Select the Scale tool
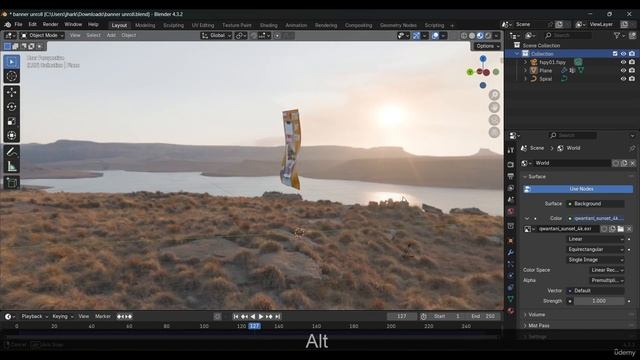Screen dimensions: 640x360 [11, 121]
